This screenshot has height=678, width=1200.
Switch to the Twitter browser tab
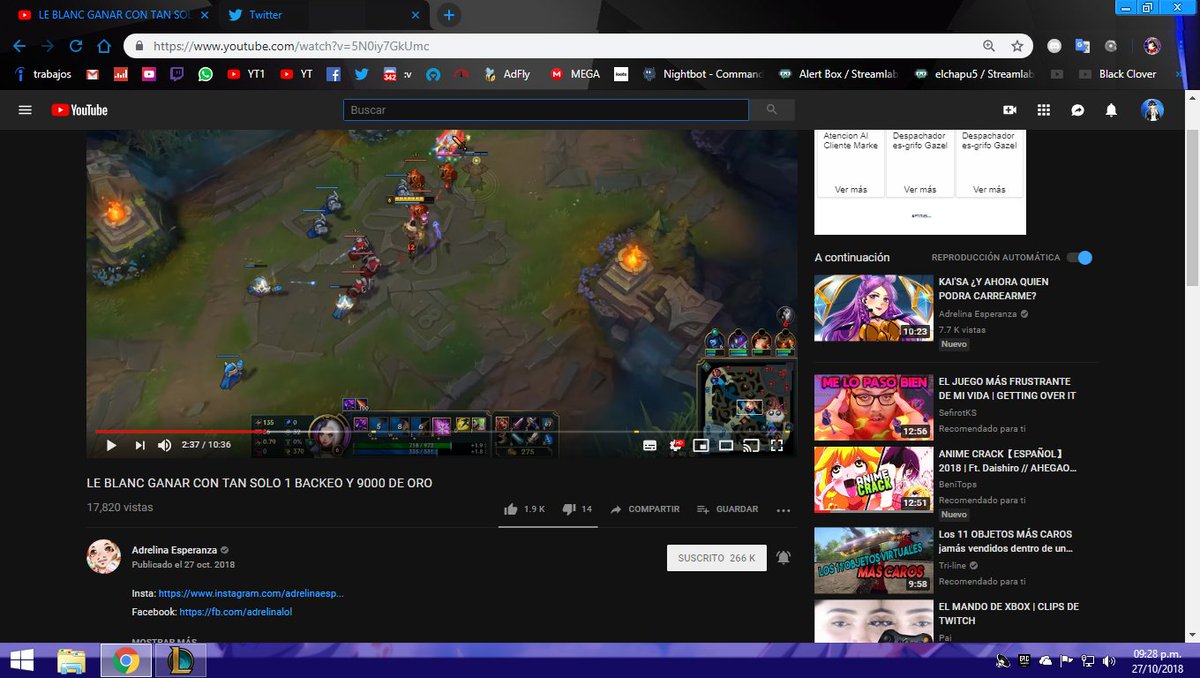pyautogui.click(x=266, y=15)
